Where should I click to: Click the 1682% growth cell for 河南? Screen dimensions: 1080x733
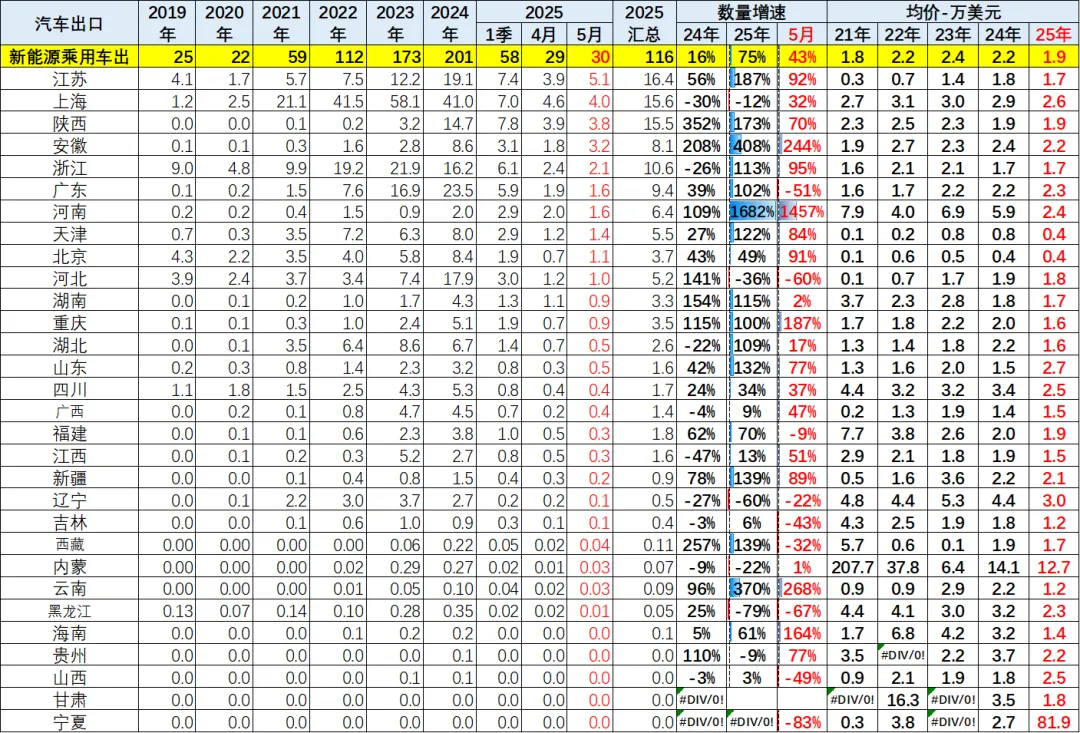[x=752, y=212]
